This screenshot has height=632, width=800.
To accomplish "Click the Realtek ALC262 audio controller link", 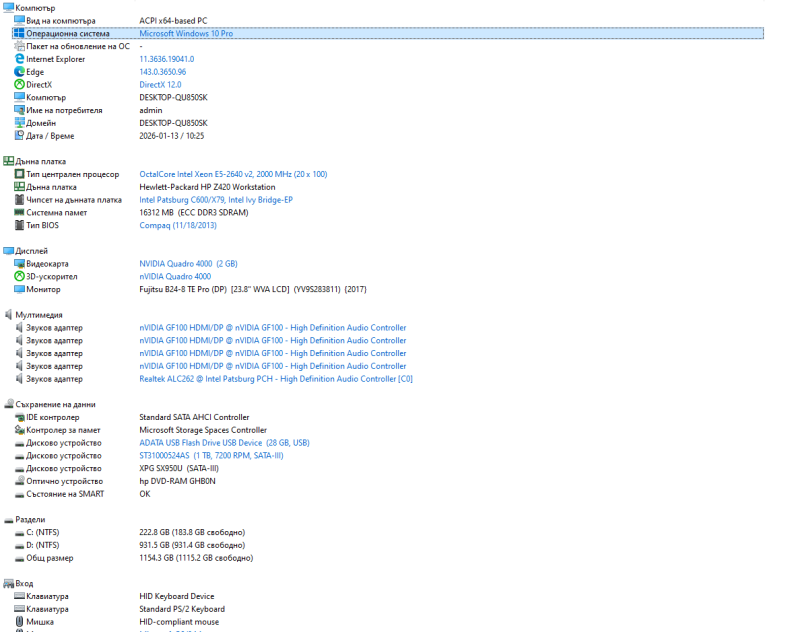I will (x=276, y=379).
